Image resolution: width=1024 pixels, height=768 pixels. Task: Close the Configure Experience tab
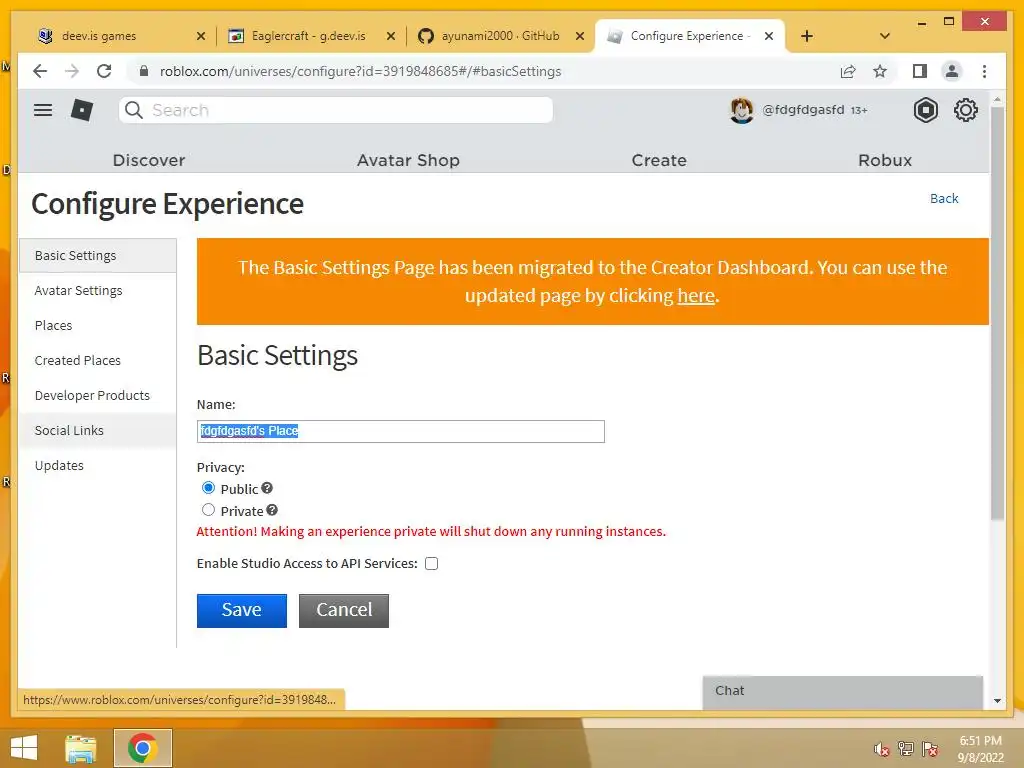click(769, 36)
